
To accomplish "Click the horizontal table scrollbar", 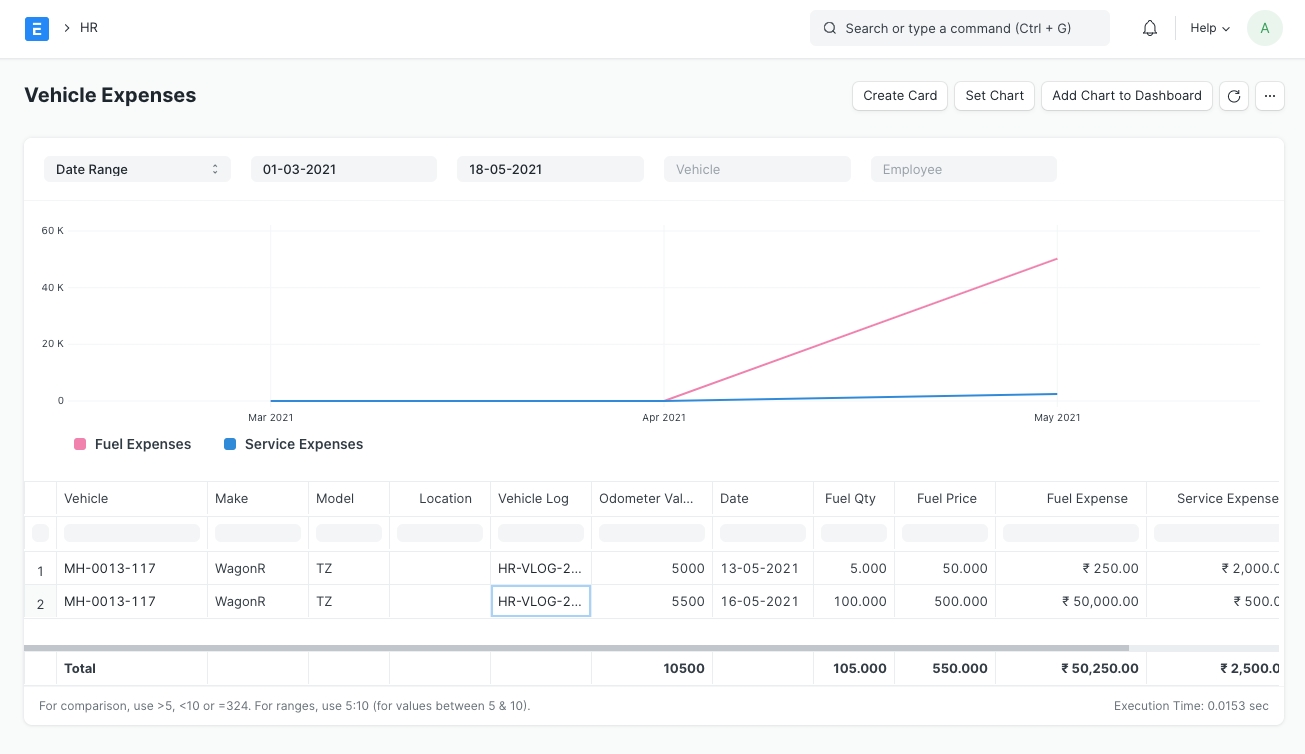I will (x=576, y=648).
